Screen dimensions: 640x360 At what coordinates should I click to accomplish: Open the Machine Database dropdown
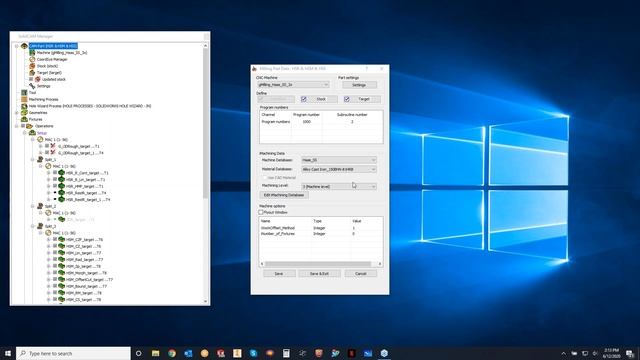[339, 160]
